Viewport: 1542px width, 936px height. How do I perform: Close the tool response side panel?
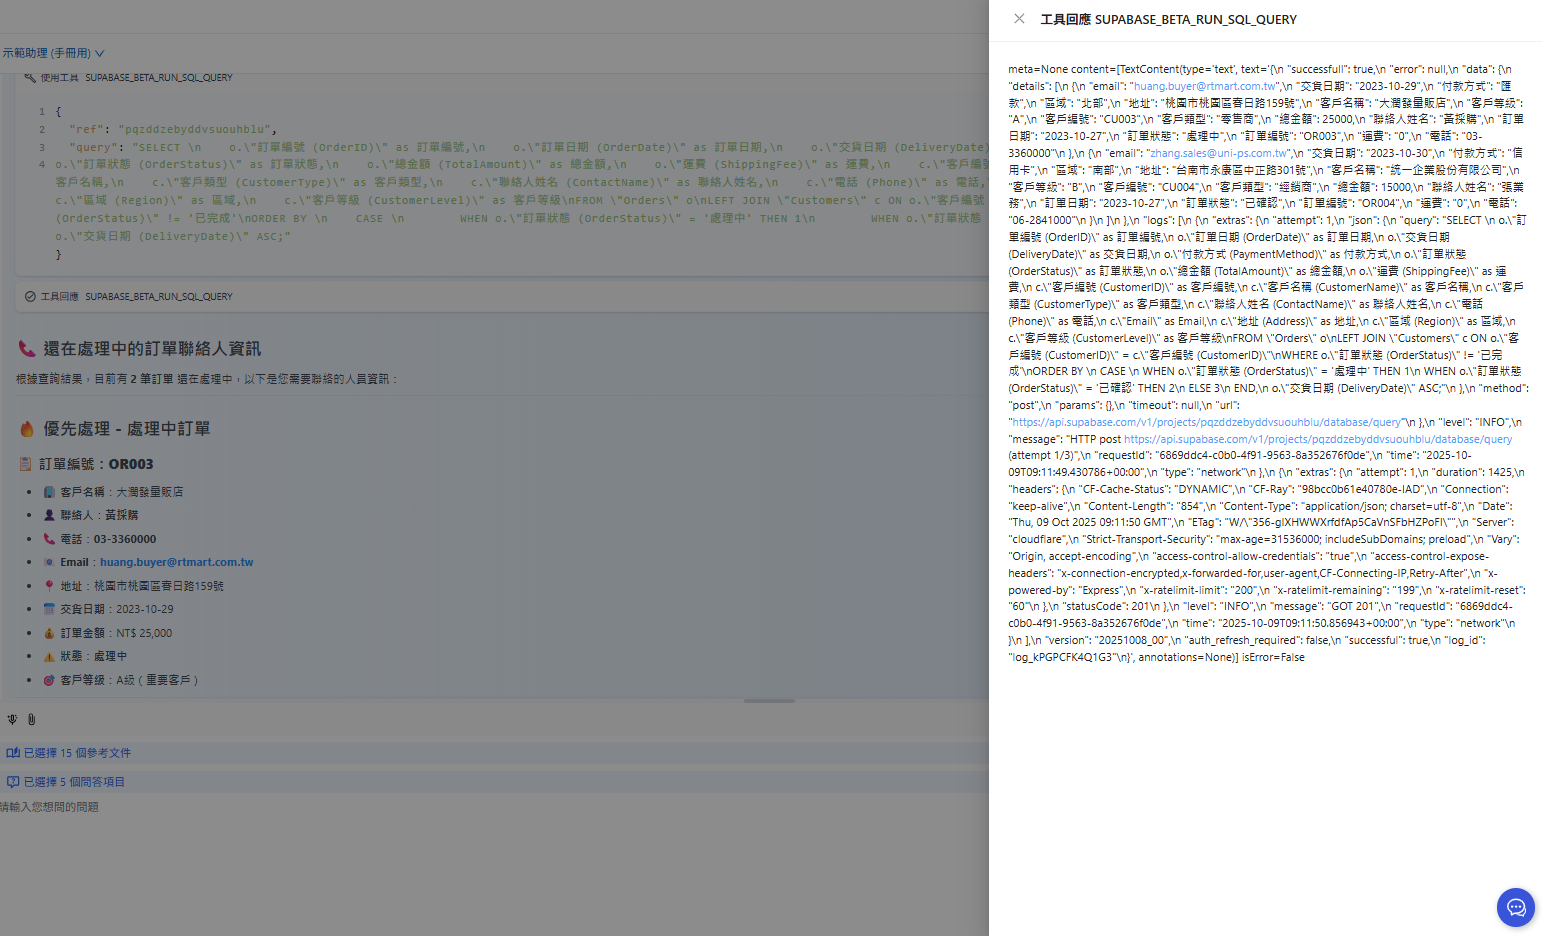coord(1019,19)
